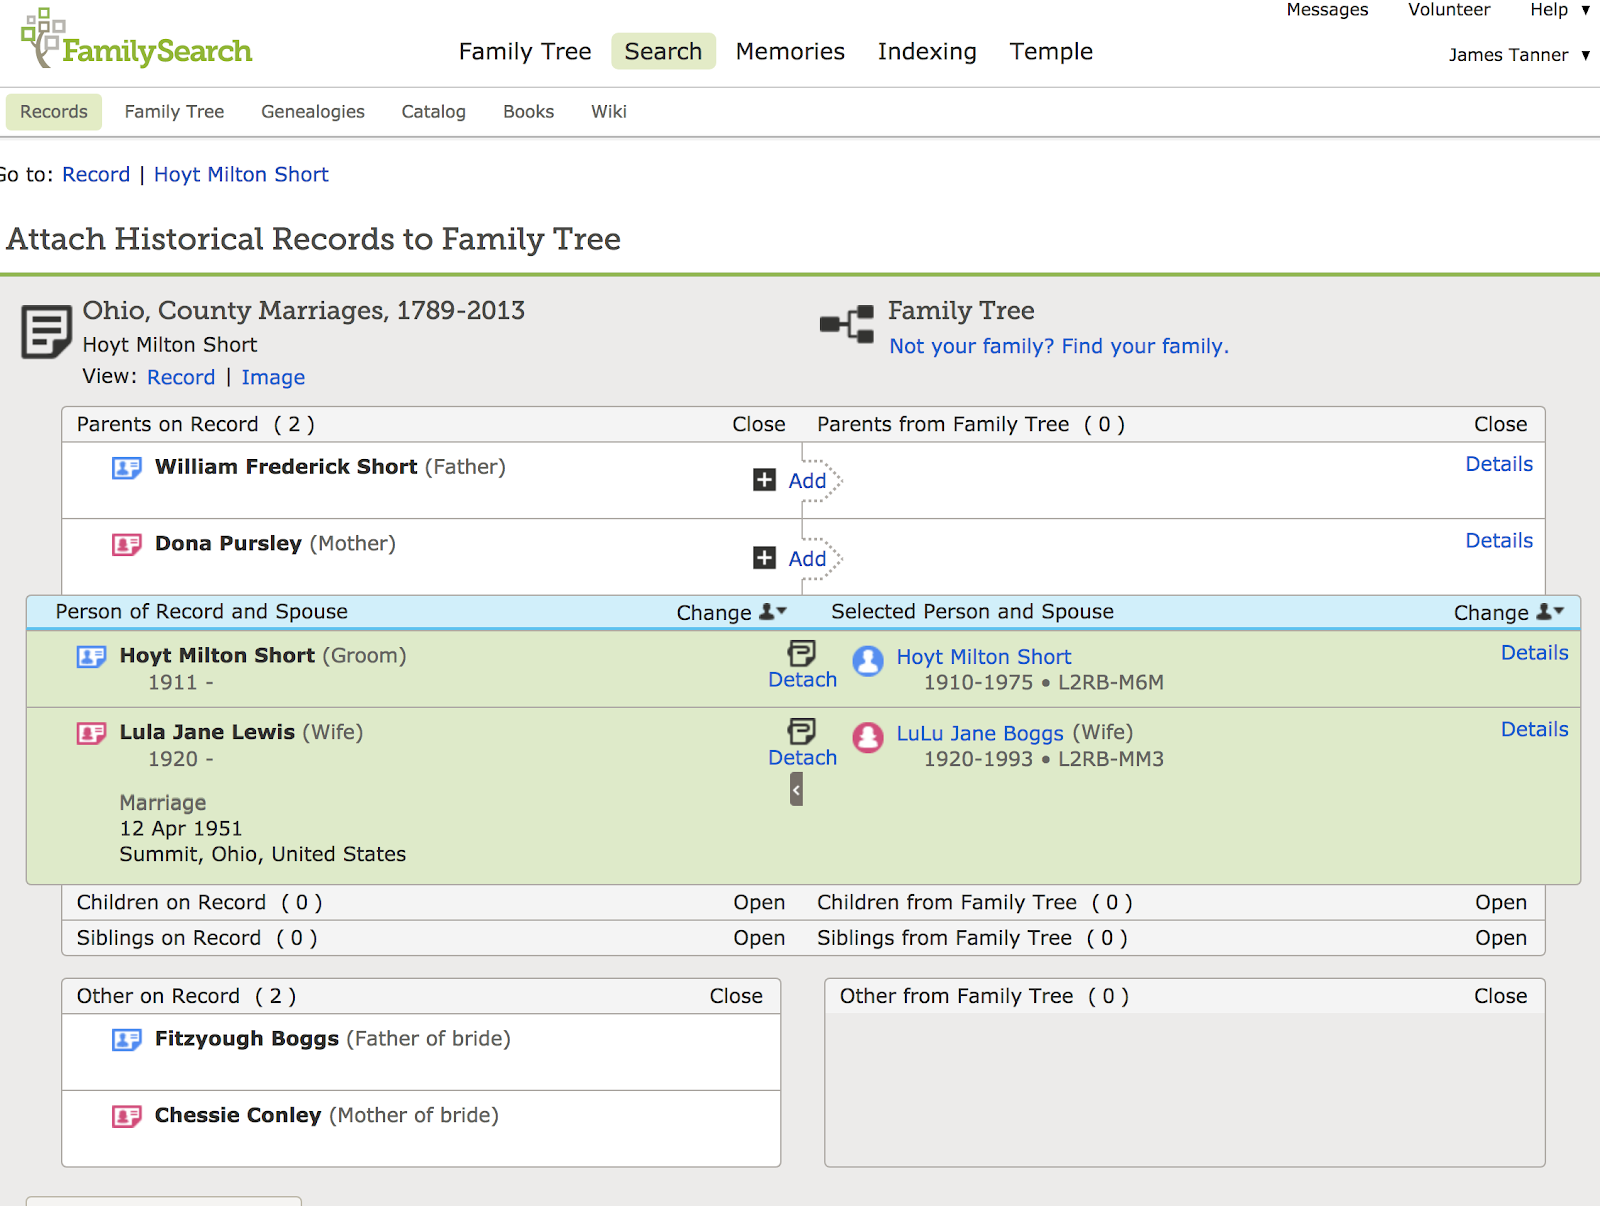The width and height of the screenshot is (1600, 1206).
Task: Open Hoyt Milton Short's tree profile link
Action: pyautogui.click(x=984, y=657)
